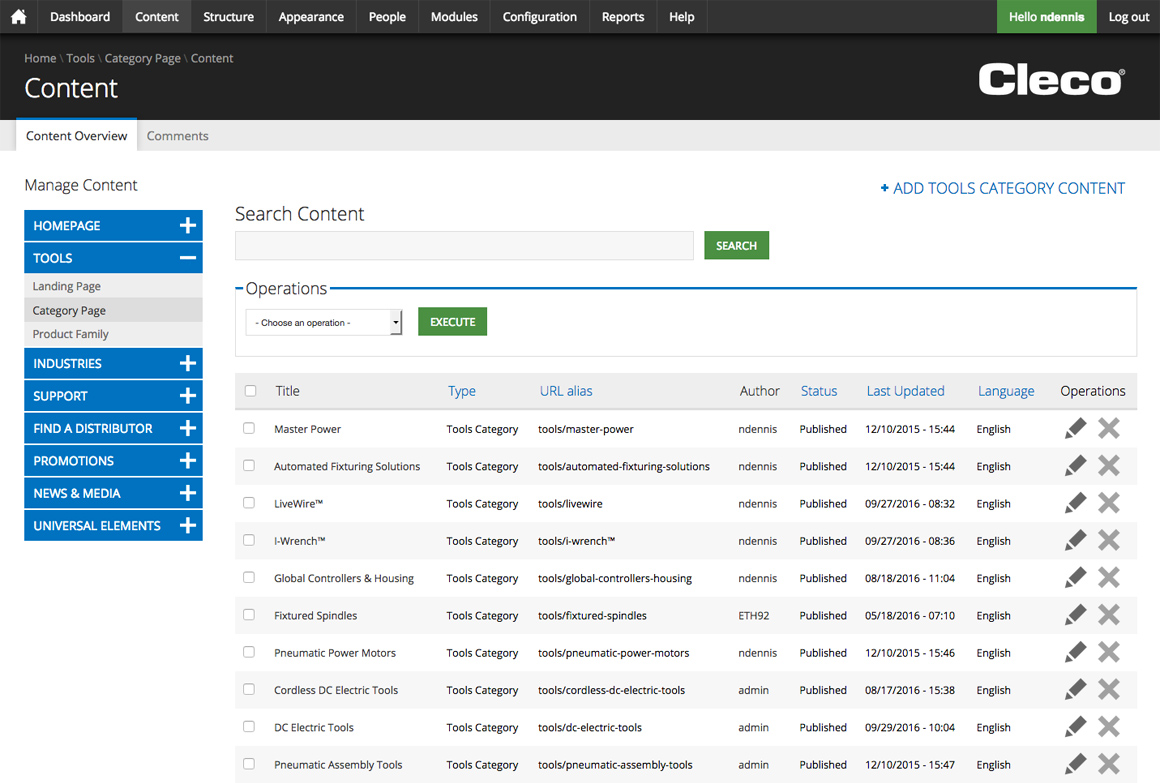
Task: Sort the table by Type column
Action: (462, 391)
